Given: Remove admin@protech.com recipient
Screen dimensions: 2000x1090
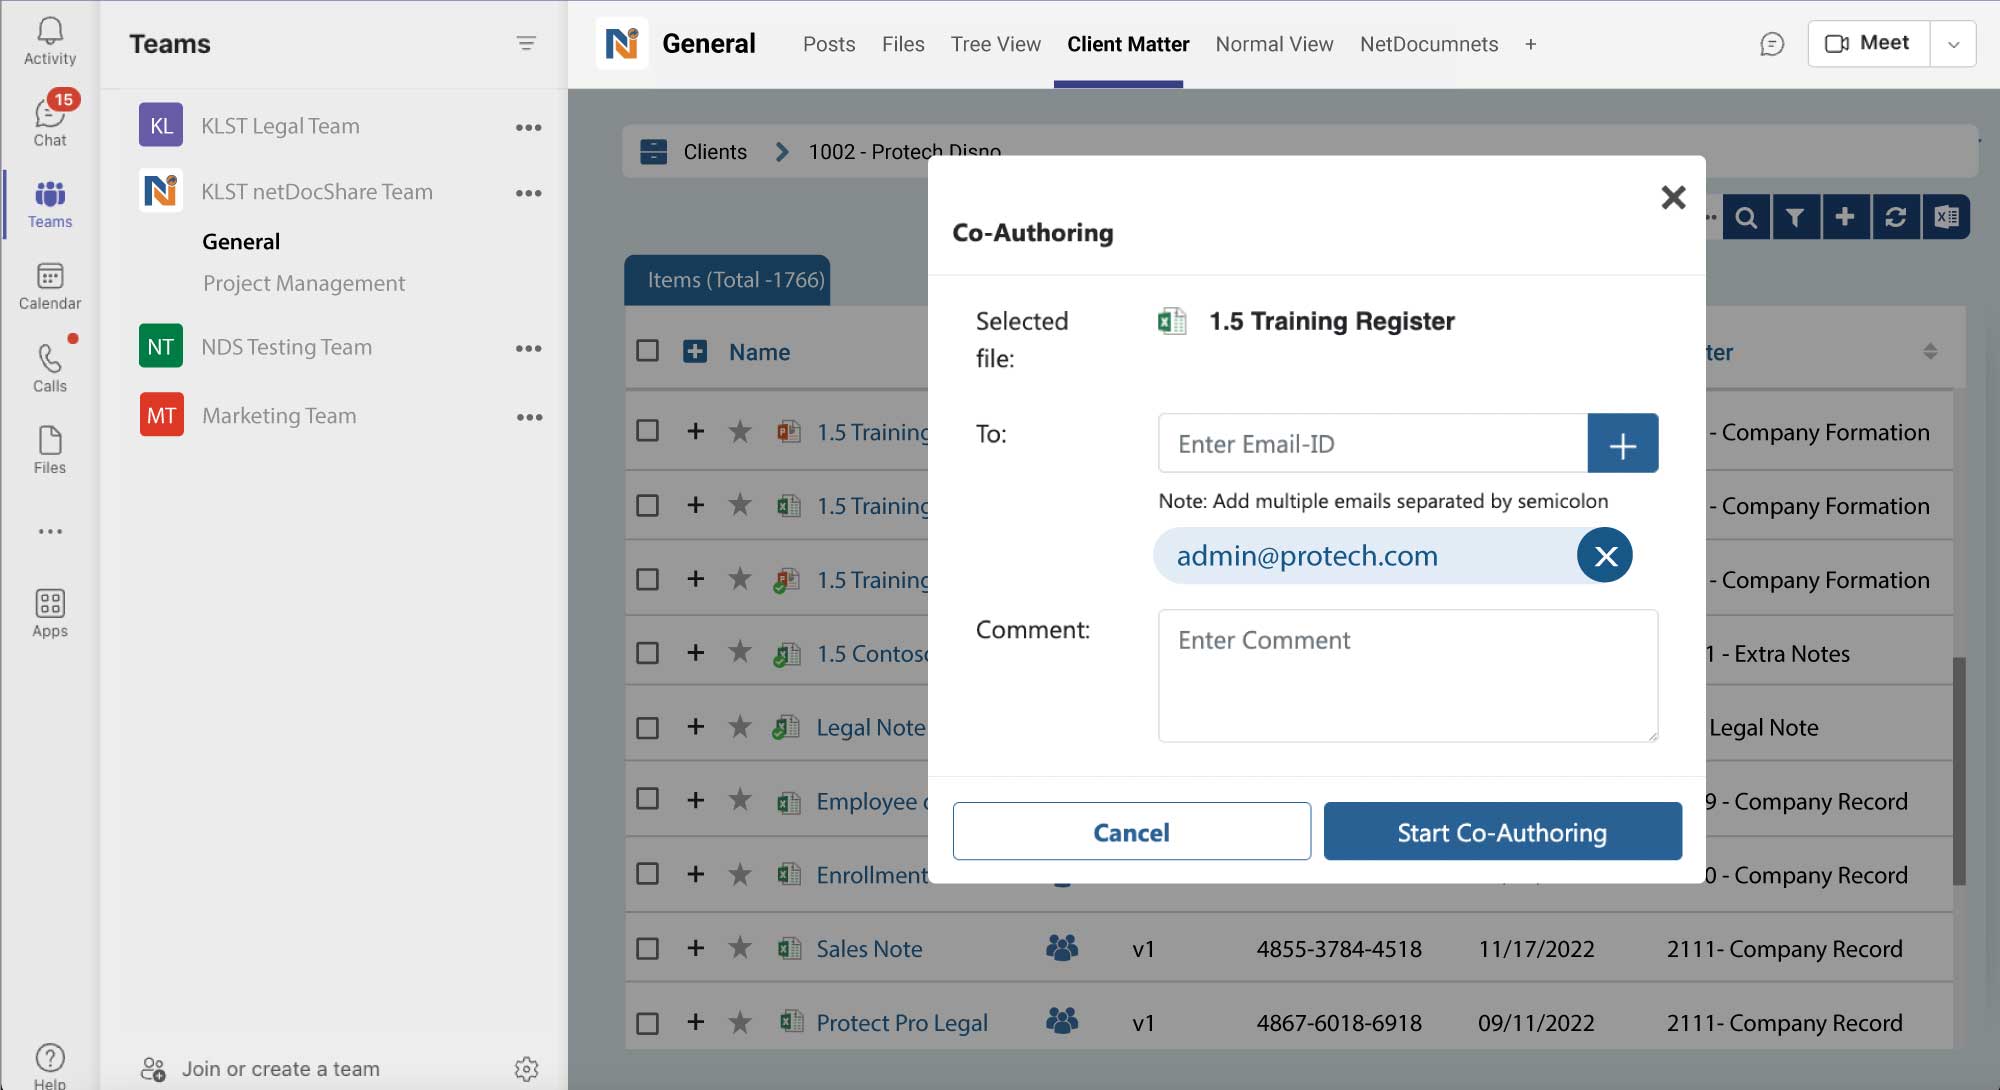Looking at the screenshot, I should [1605, 555].
